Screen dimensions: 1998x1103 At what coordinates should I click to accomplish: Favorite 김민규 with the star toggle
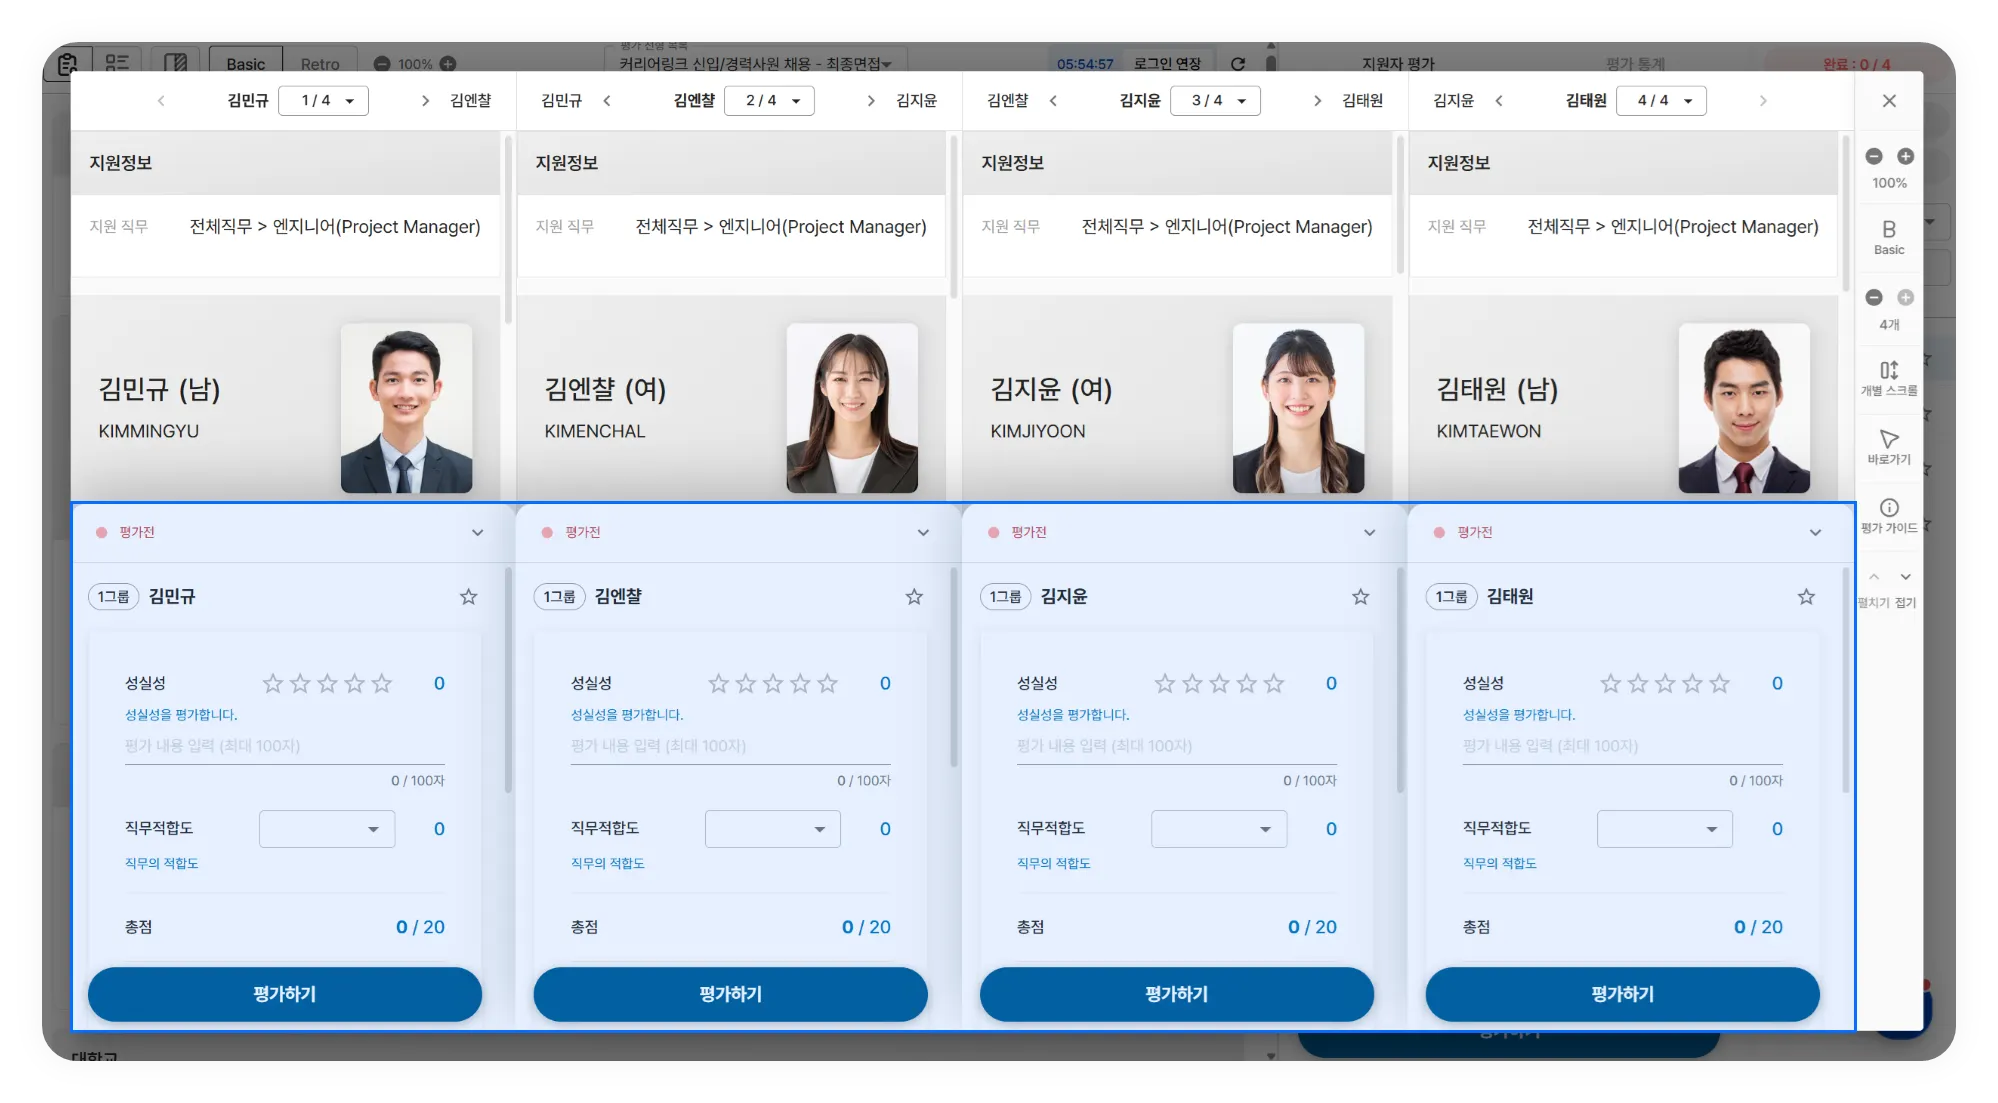pos(468,597)
